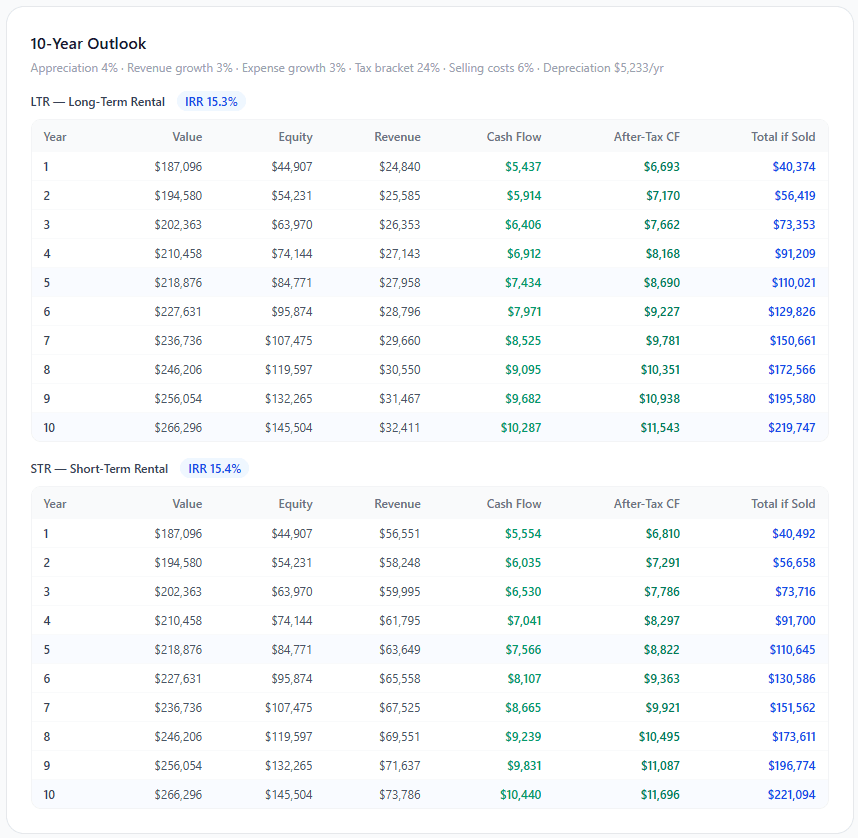Select STR year 10 total $221,094
Screen dimensions: 858x838
(791, 795)
